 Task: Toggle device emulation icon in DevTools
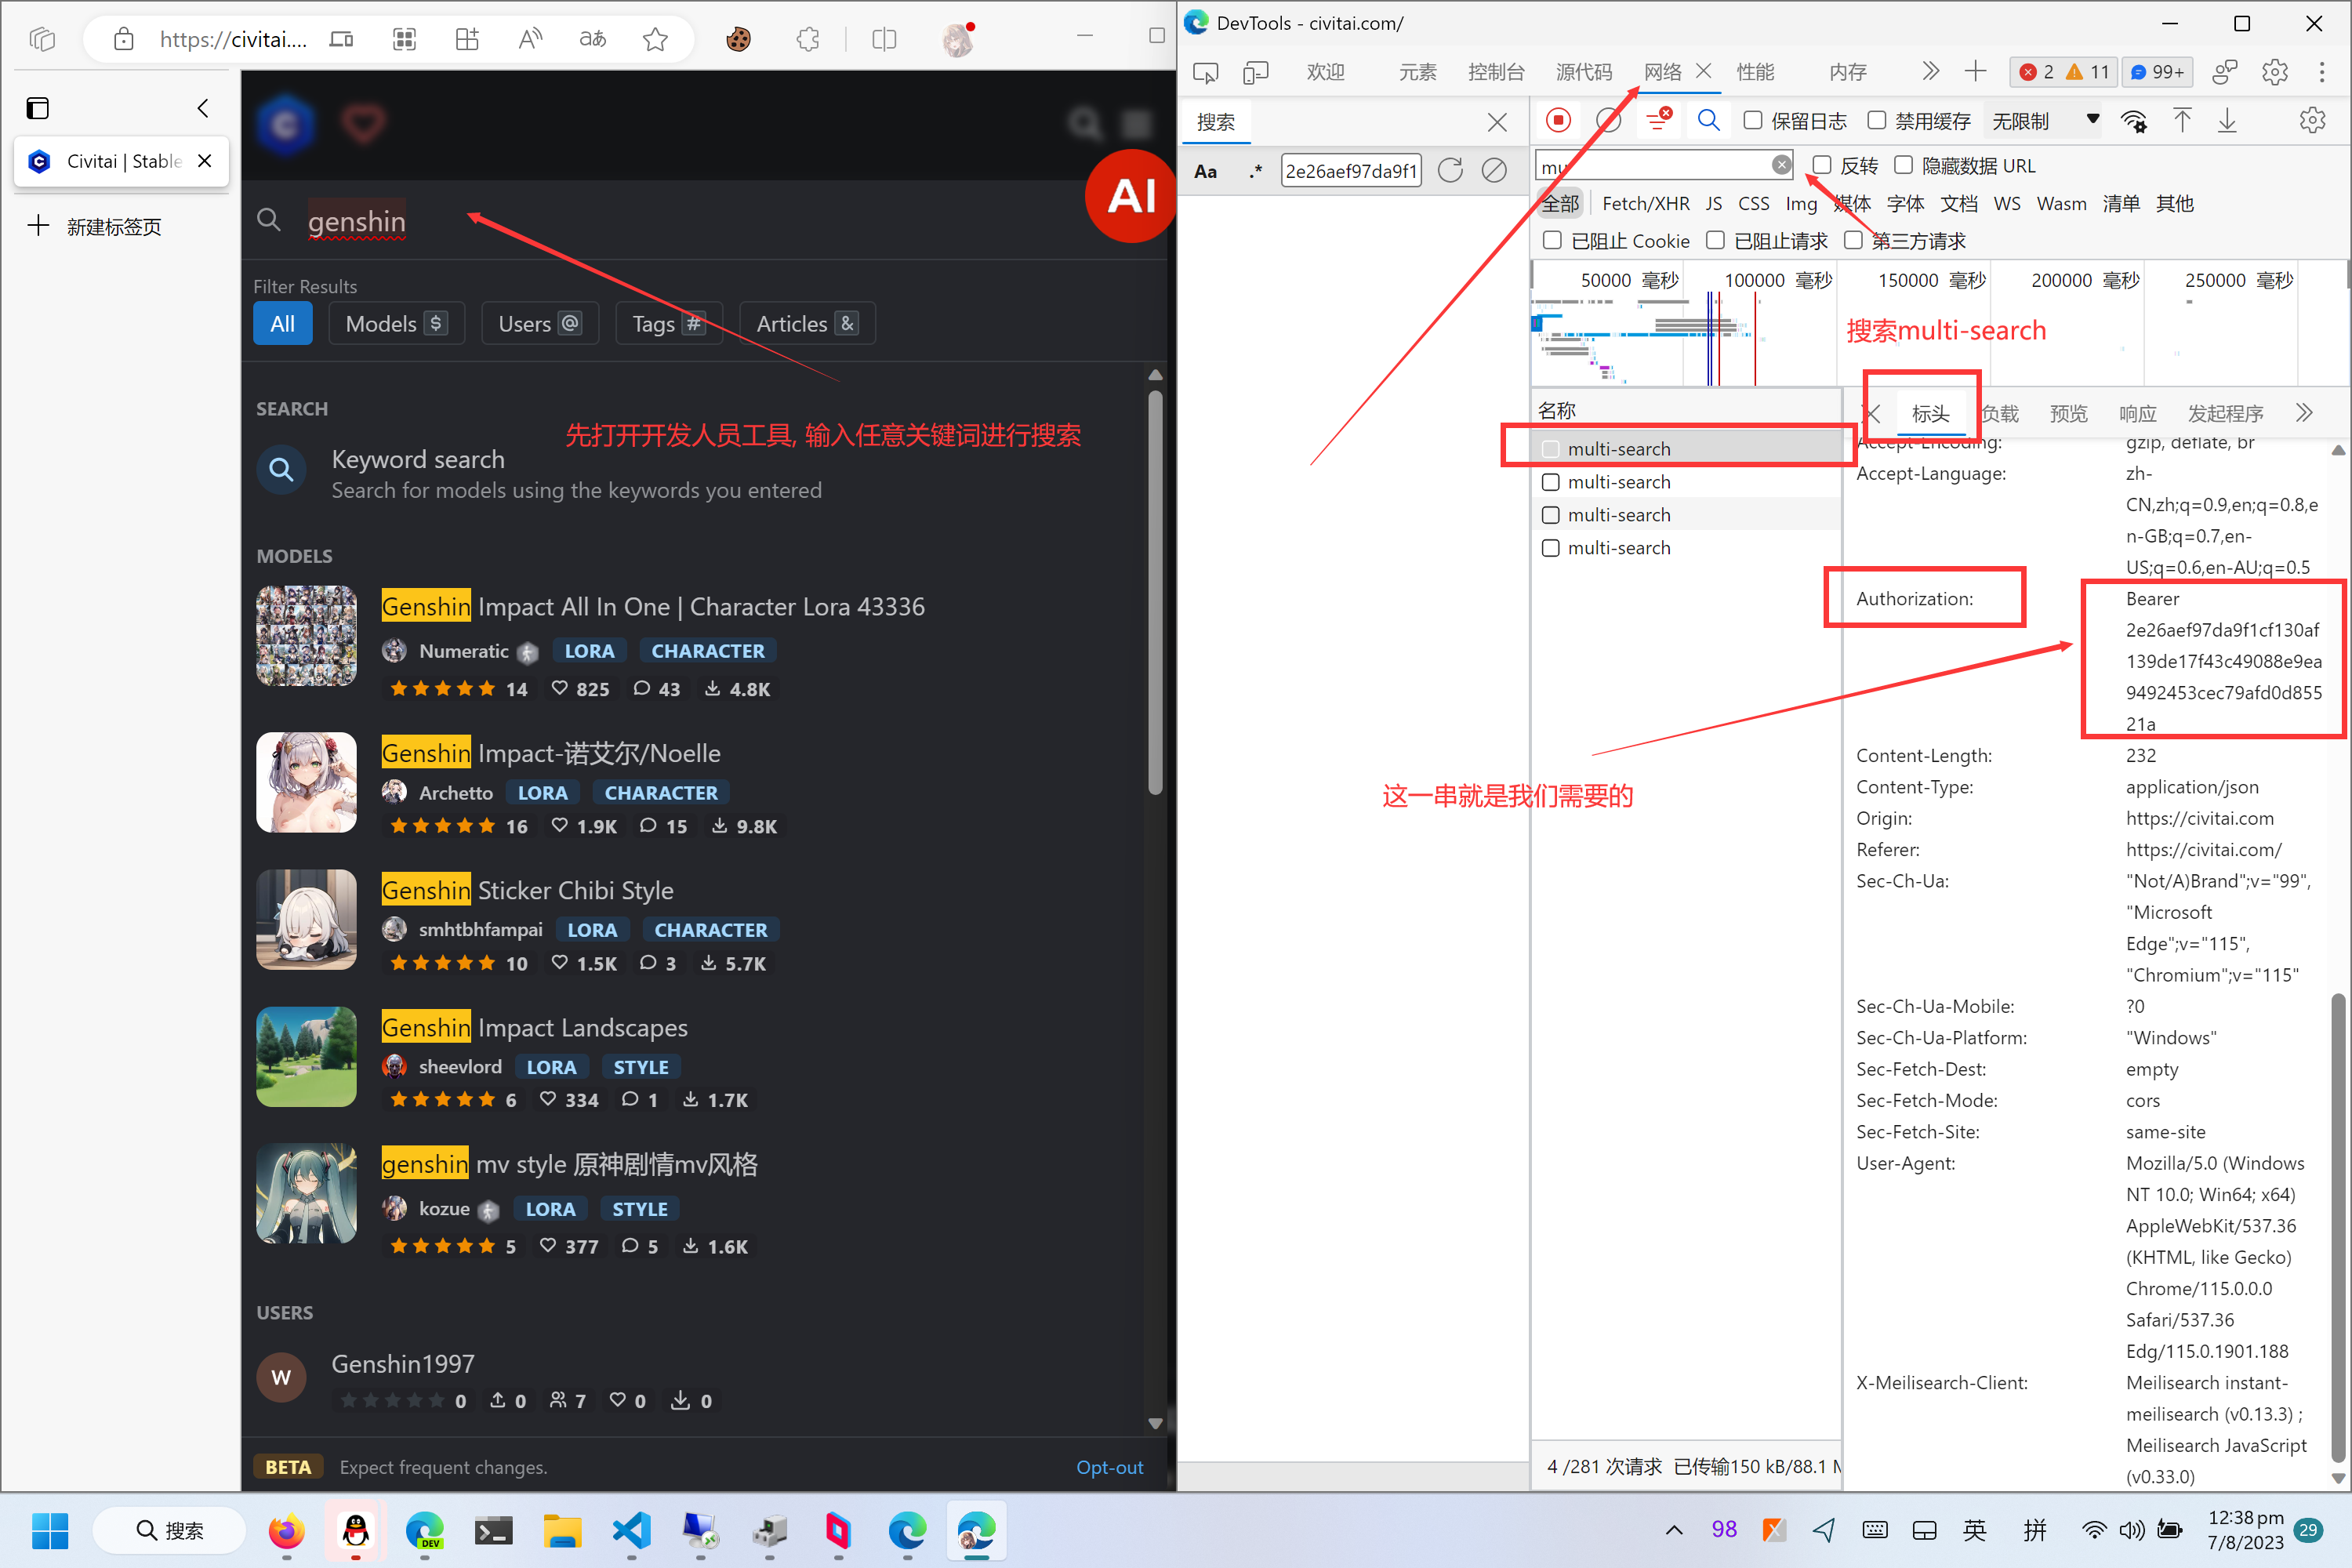pos(1255,72)
